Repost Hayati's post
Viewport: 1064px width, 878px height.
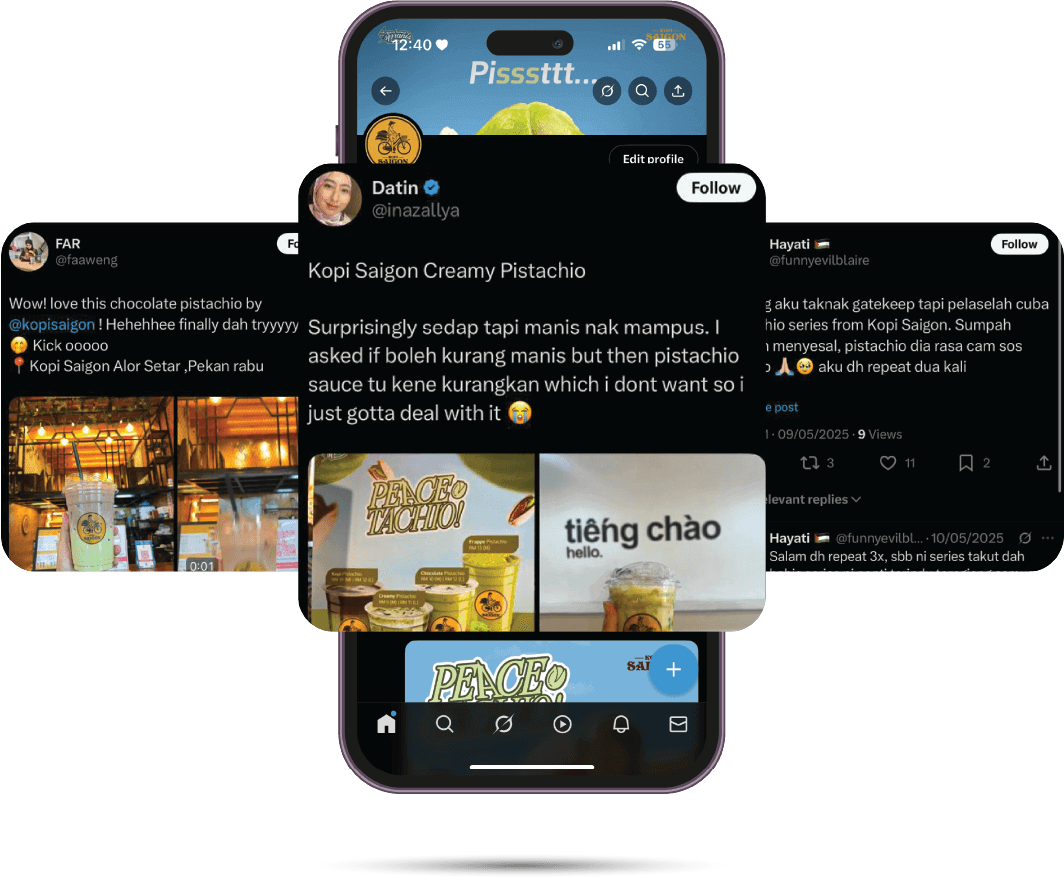pos(810,463)
